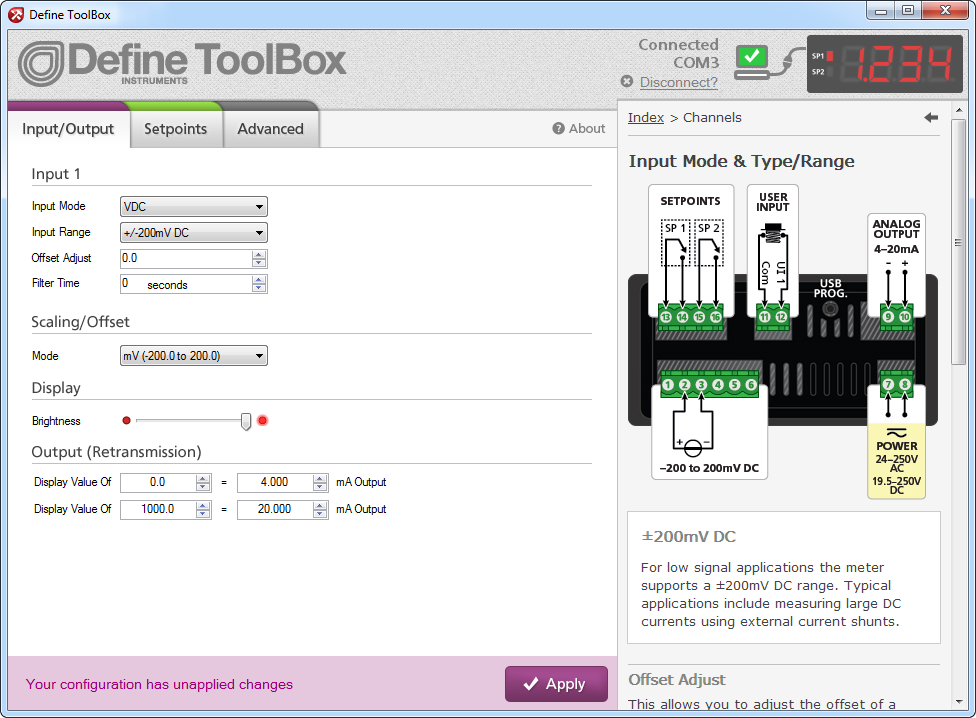Image resolution: width=976 pixels, height=718 pixels.
Task: Click the USB PROG. port in diagram
Action: pyautogui.click(x=830, y=307)
